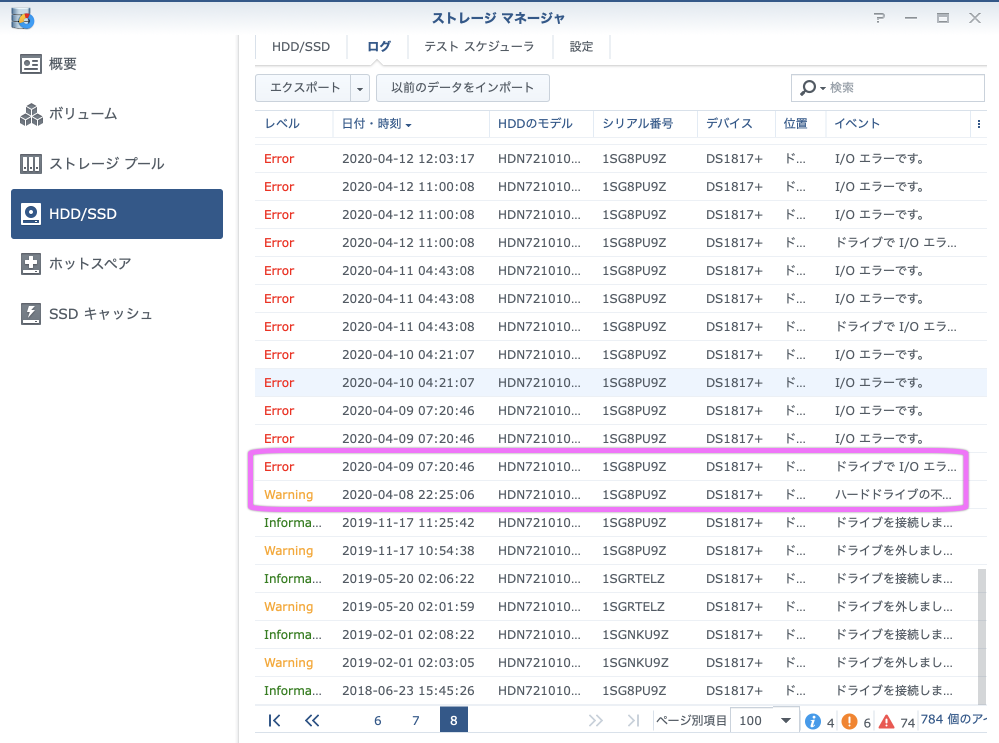
Task: Click the red error triangle icon
Action: 885,721
